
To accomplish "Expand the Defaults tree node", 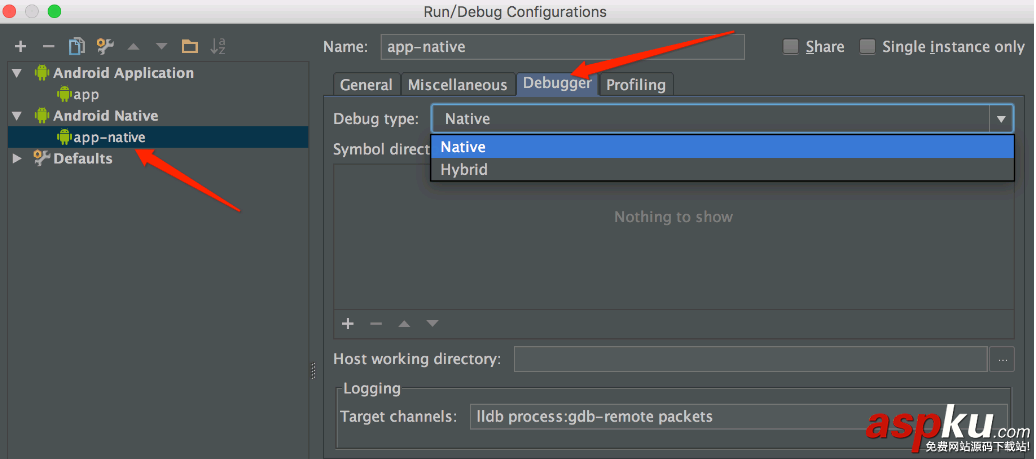I will click(16, 159).
